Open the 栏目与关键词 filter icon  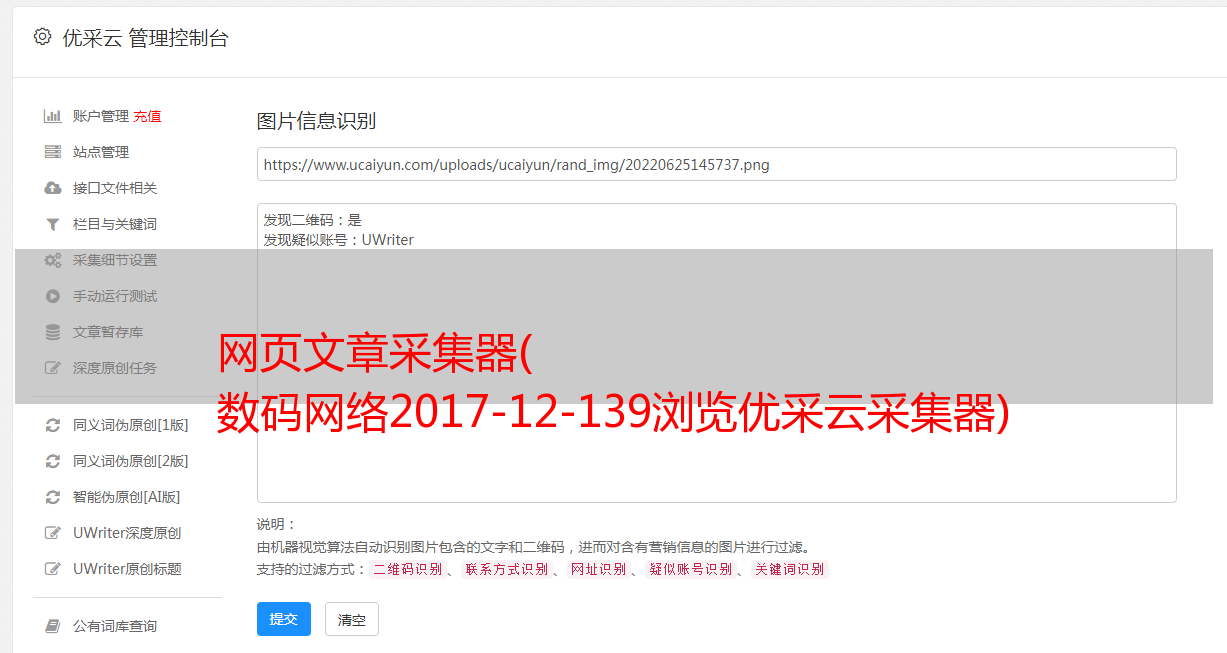tap(53, 224)
